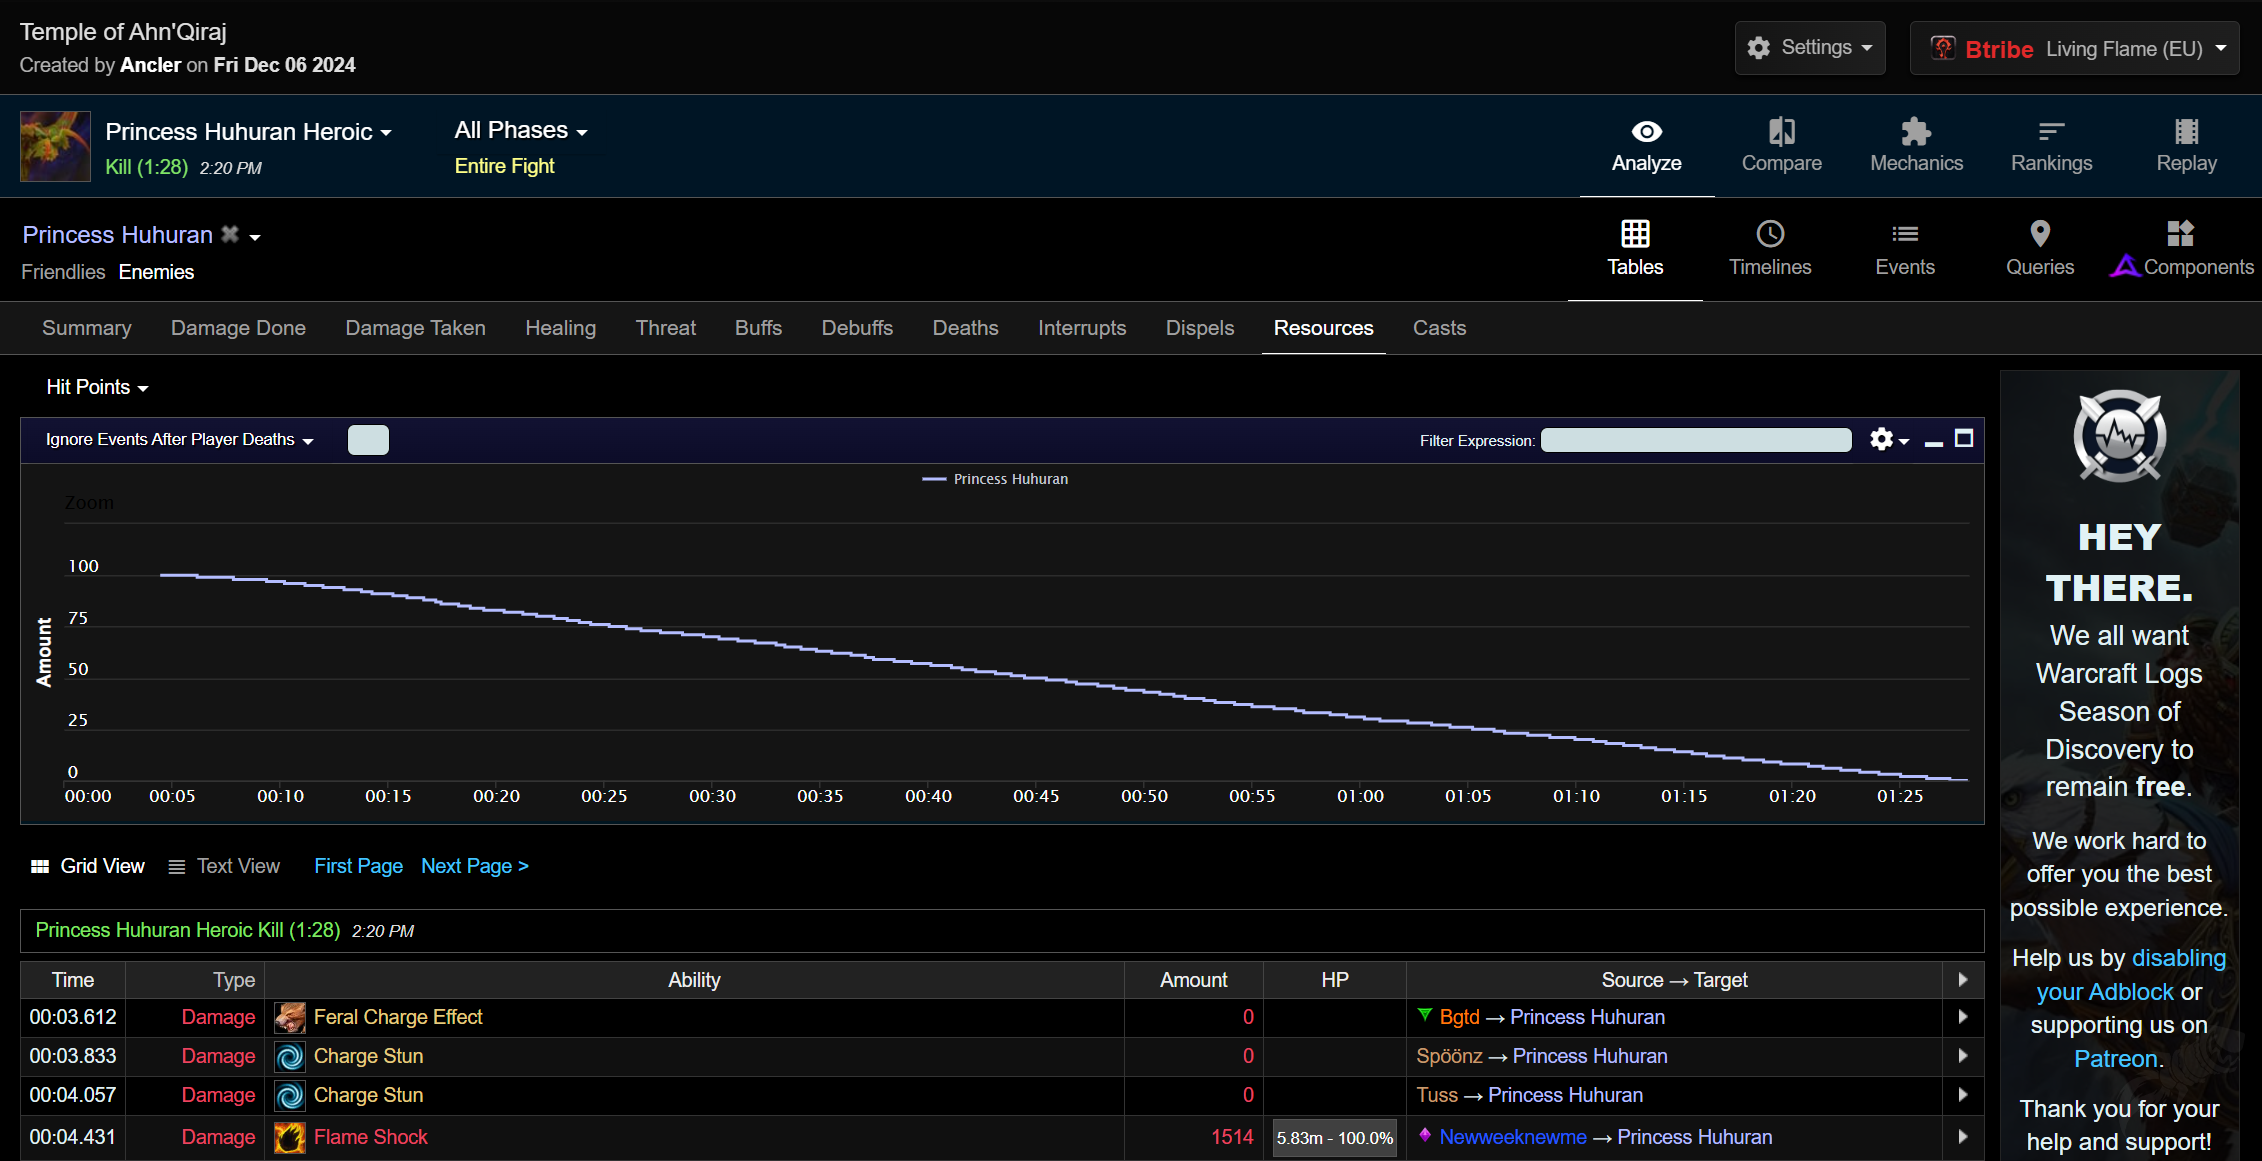
Task: Open the Healing tab
Action: click(x=560, y=328)
